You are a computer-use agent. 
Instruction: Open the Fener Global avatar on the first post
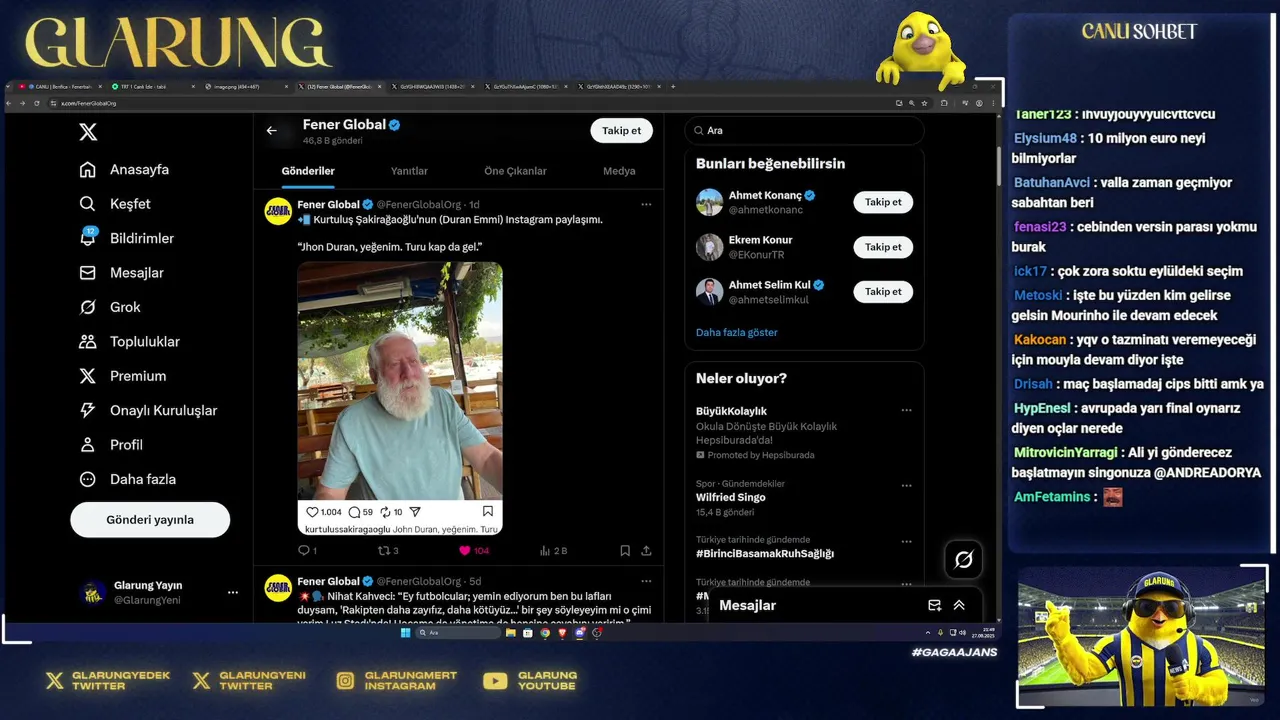(278, 211)
